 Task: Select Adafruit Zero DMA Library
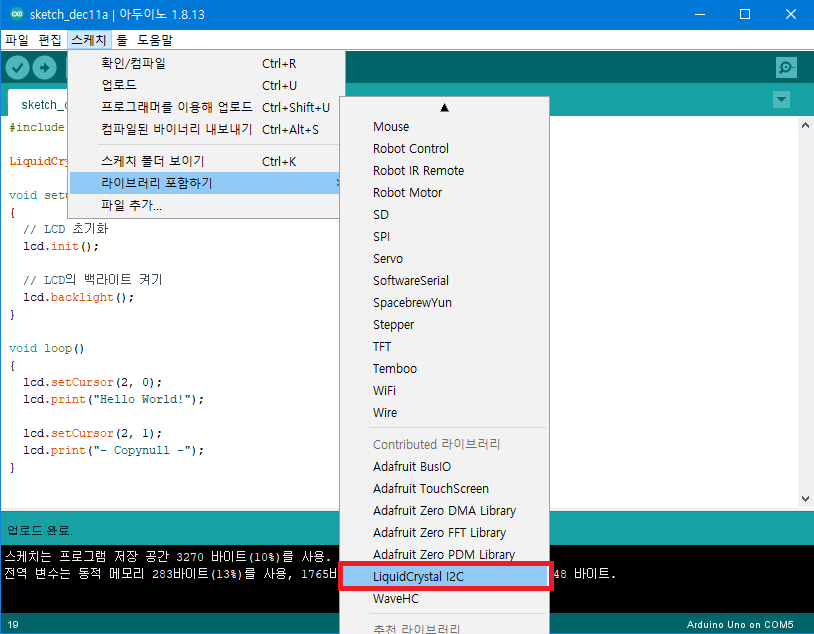444,510
